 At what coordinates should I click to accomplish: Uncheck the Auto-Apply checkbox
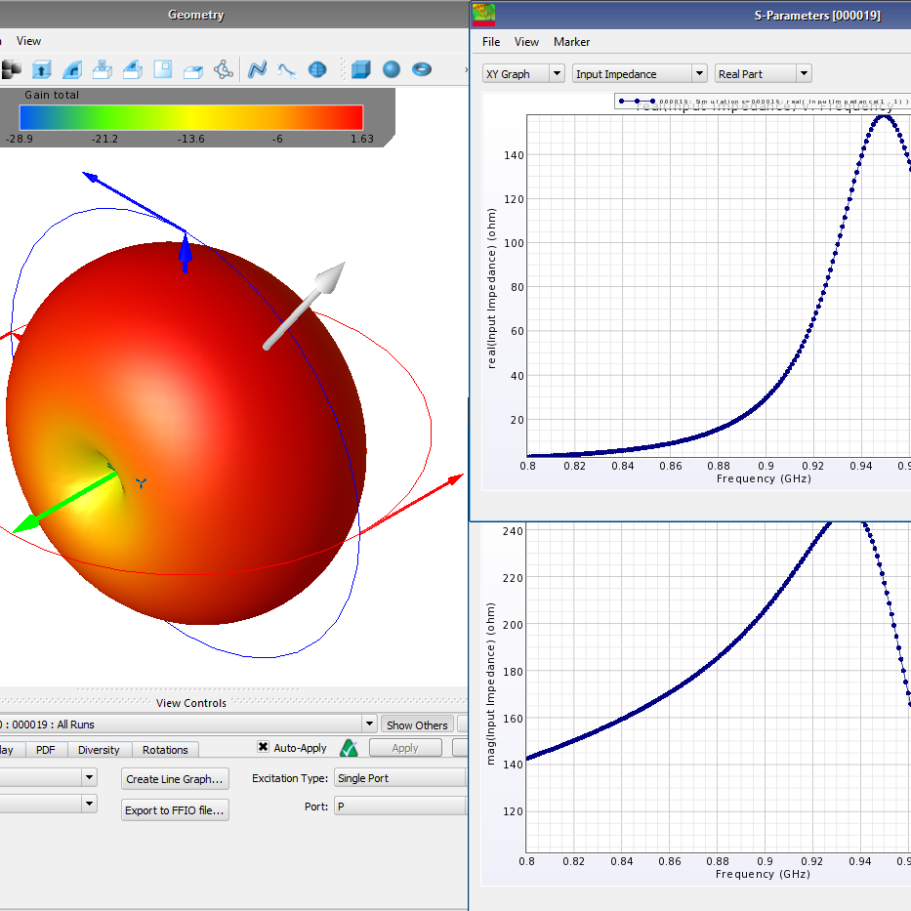point(263,747)
